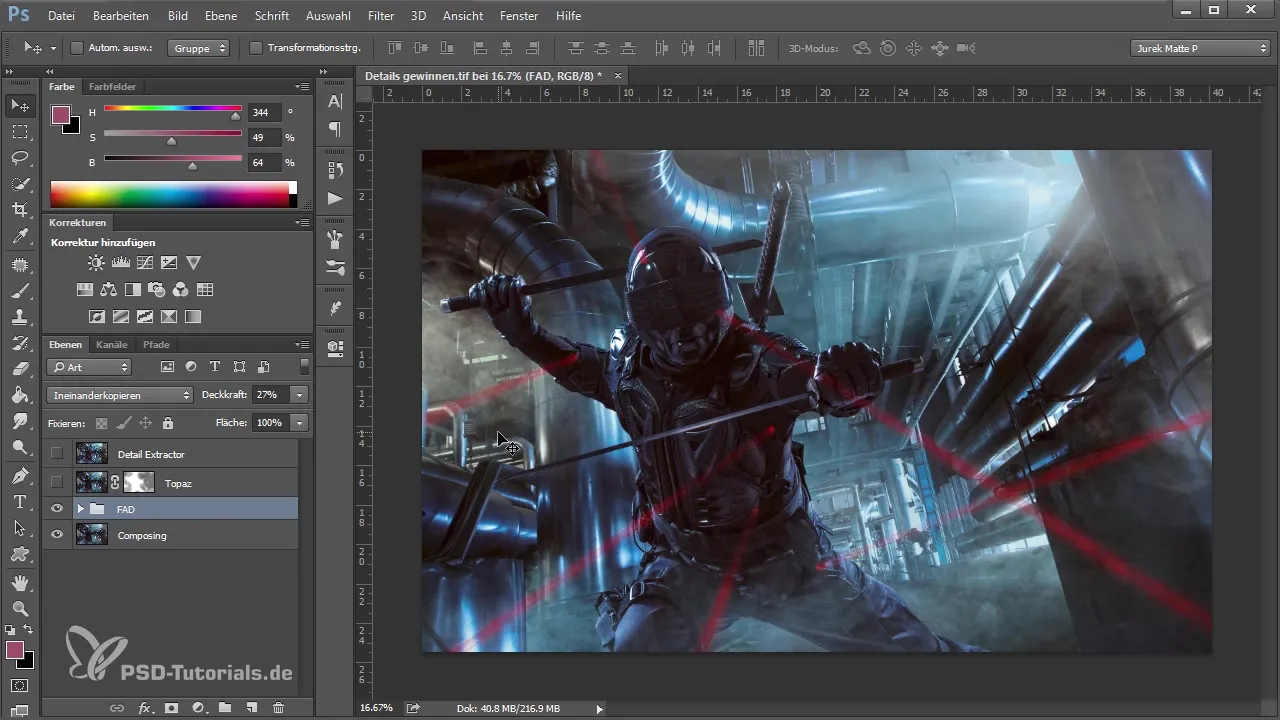Viewport: 1280px width, 720px height.
Task: Open the Deckkraft opacity arrow
Action: tap(299, 395)
